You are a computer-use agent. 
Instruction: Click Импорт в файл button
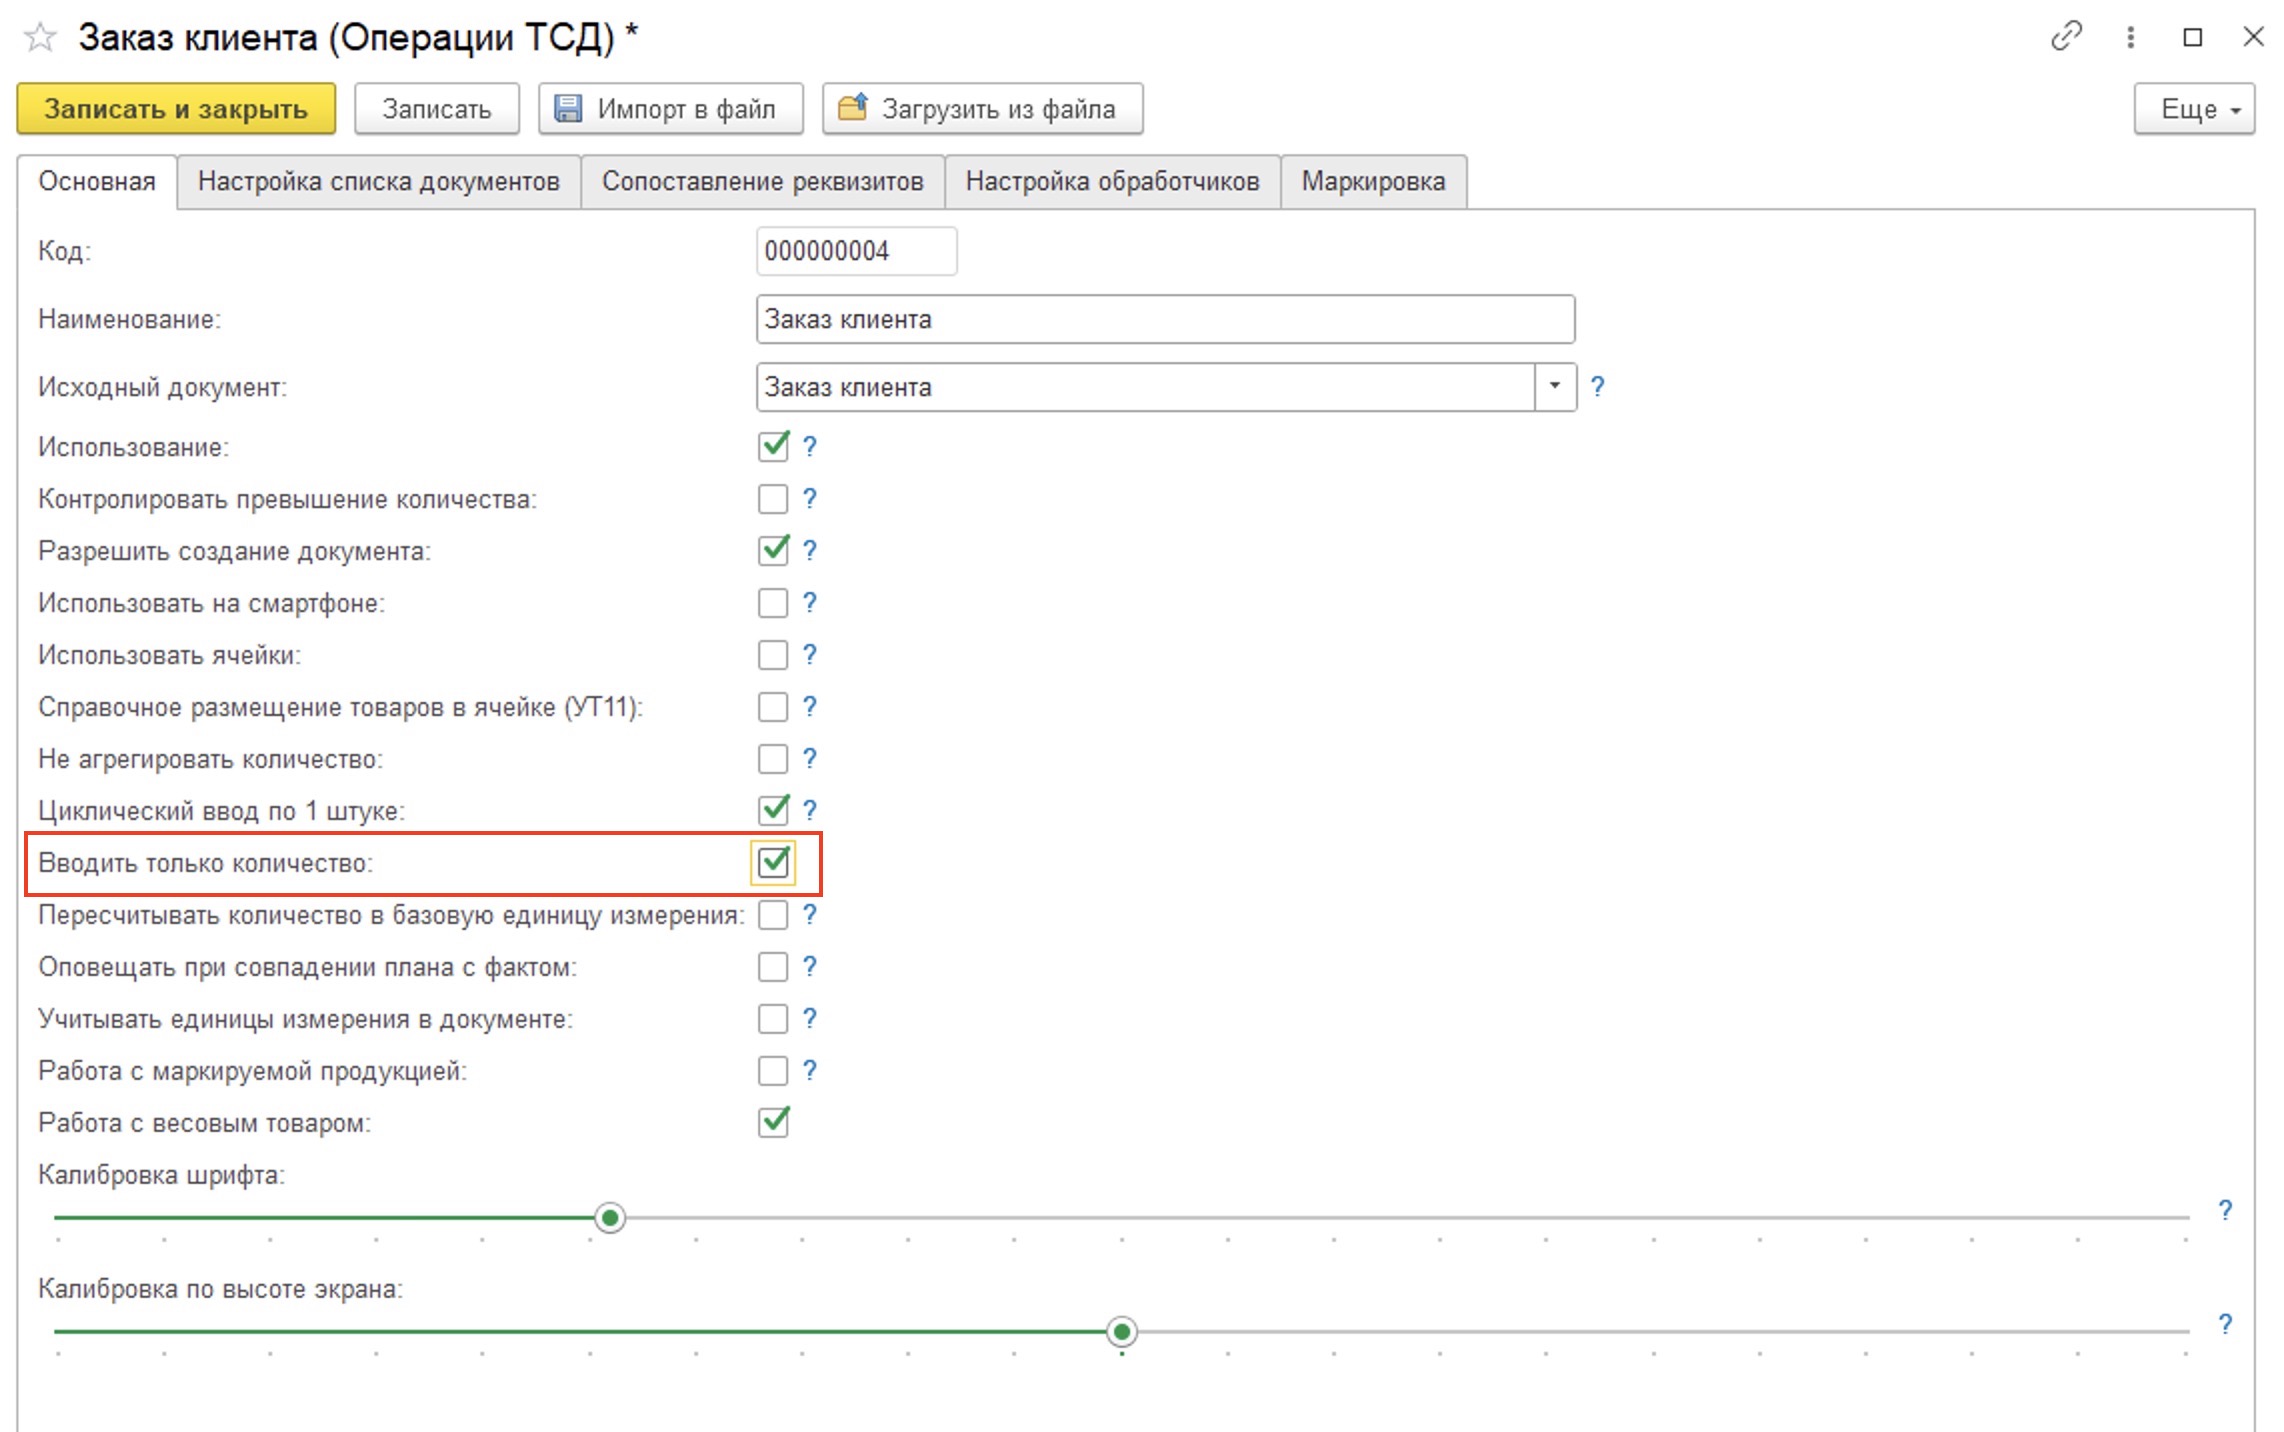pyautogui.click(x=671, y=109)
